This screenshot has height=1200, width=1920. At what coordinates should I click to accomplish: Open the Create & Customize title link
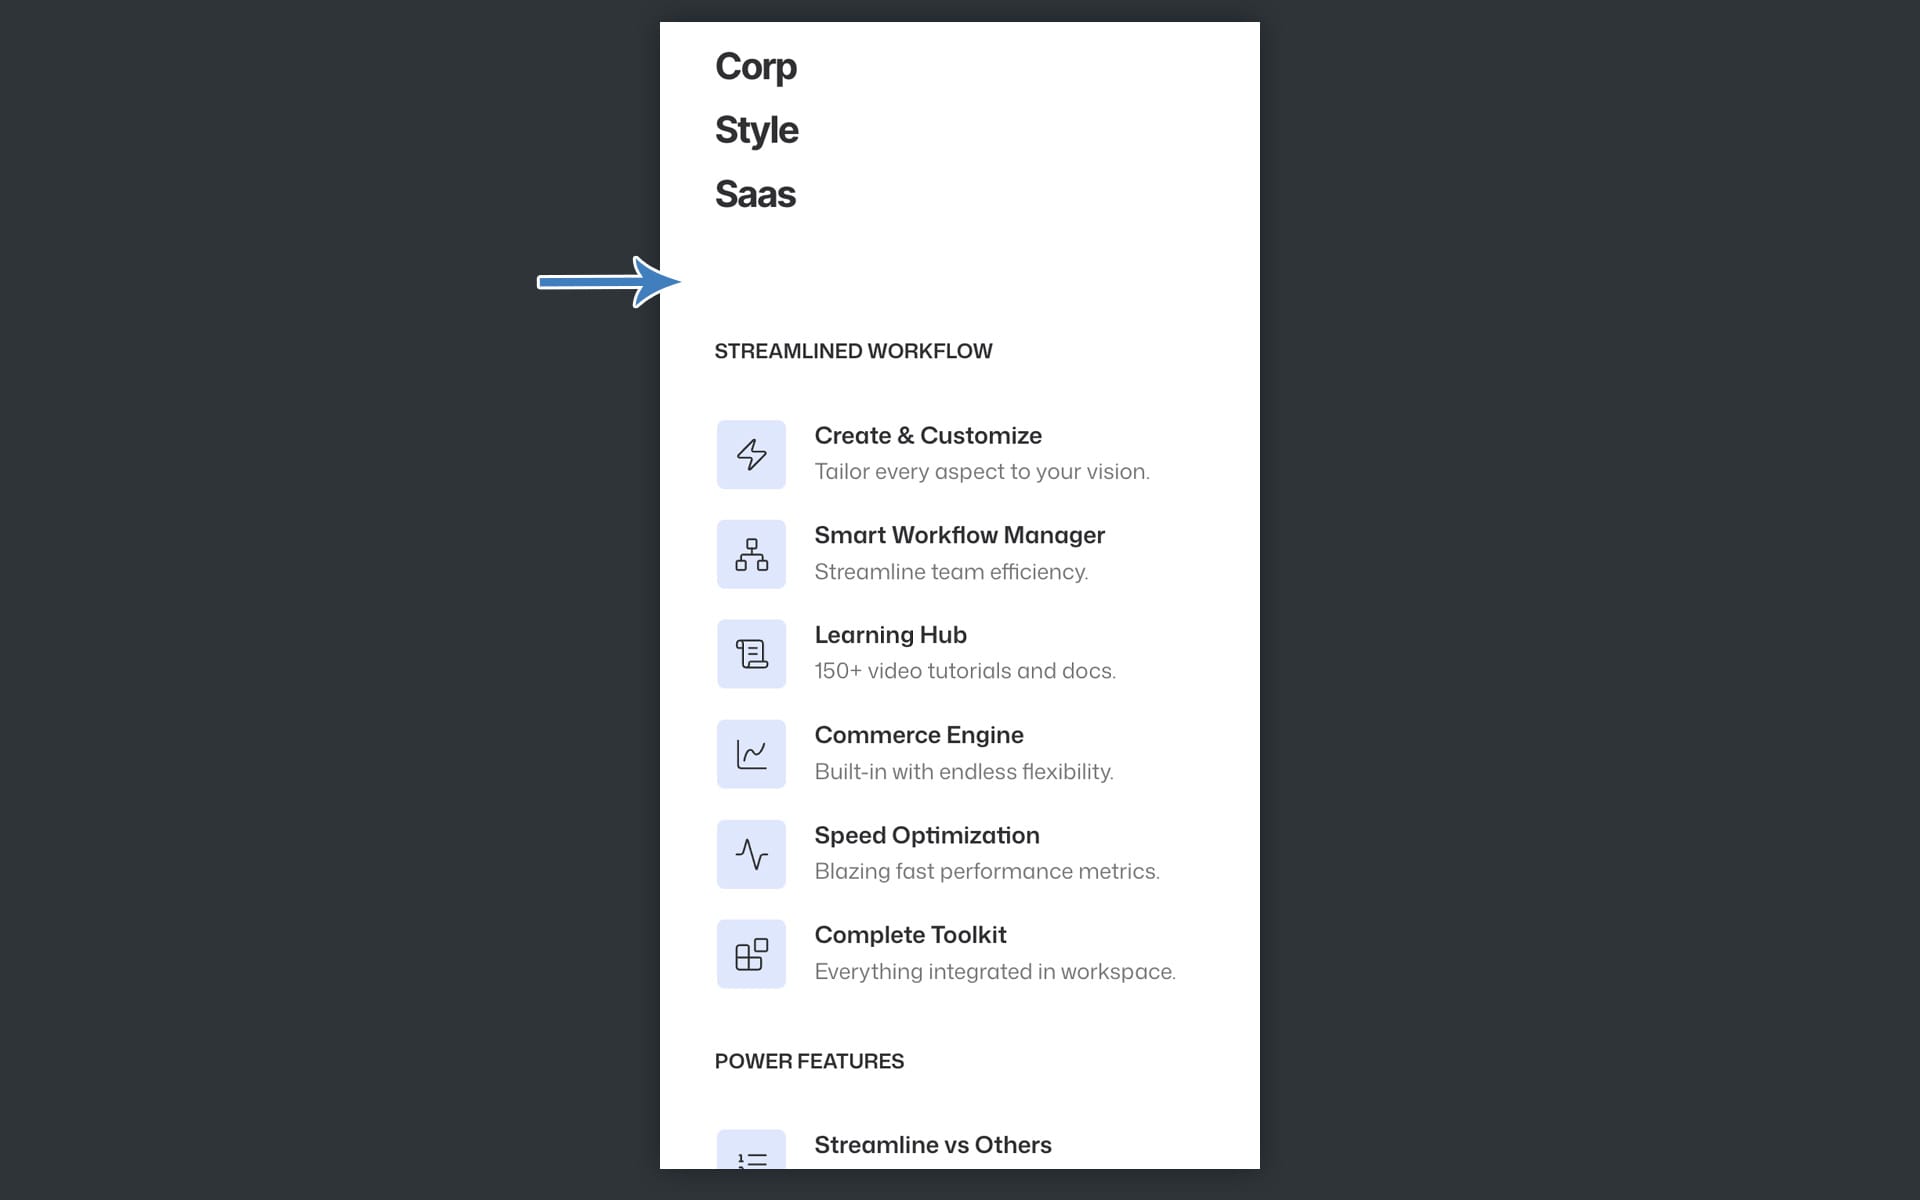pyautogui.click(x=928, y=436)
